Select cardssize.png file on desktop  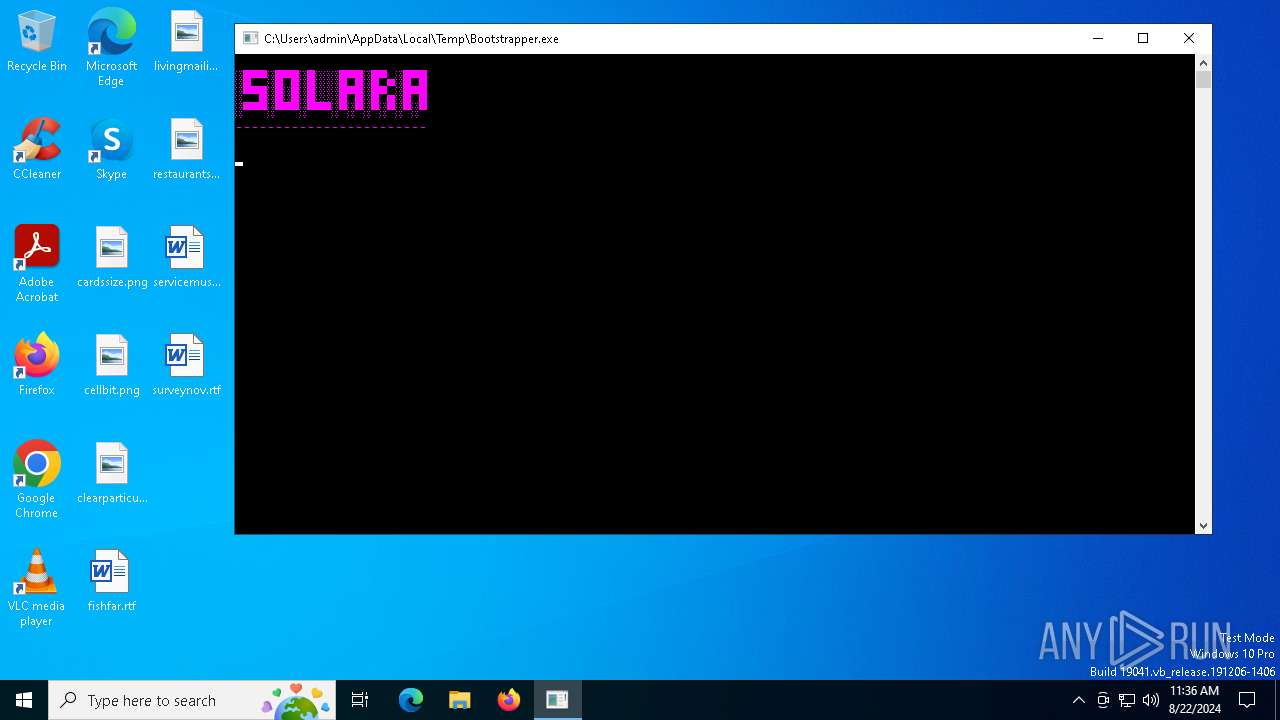click(x=112, y=257)
